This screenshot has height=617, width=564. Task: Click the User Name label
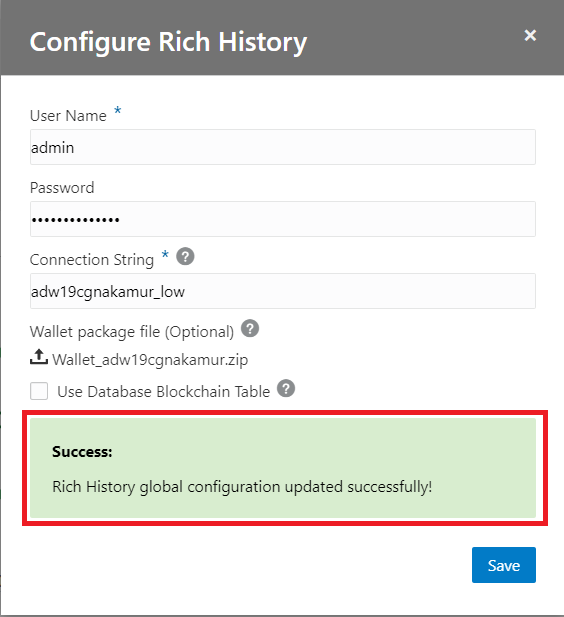(68, 116)
